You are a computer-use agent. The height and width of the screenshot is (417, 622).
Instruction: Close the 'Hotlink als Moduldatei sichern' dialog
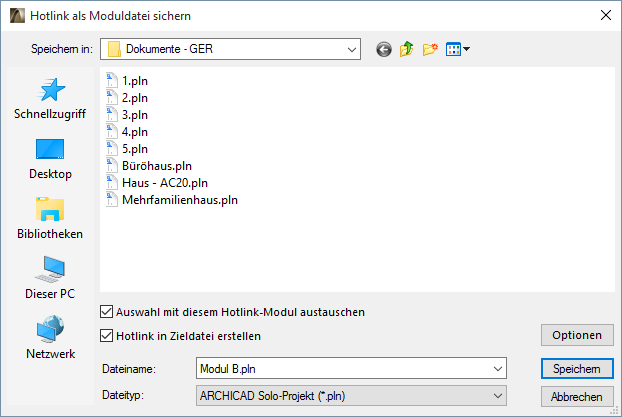coord(606,15)
